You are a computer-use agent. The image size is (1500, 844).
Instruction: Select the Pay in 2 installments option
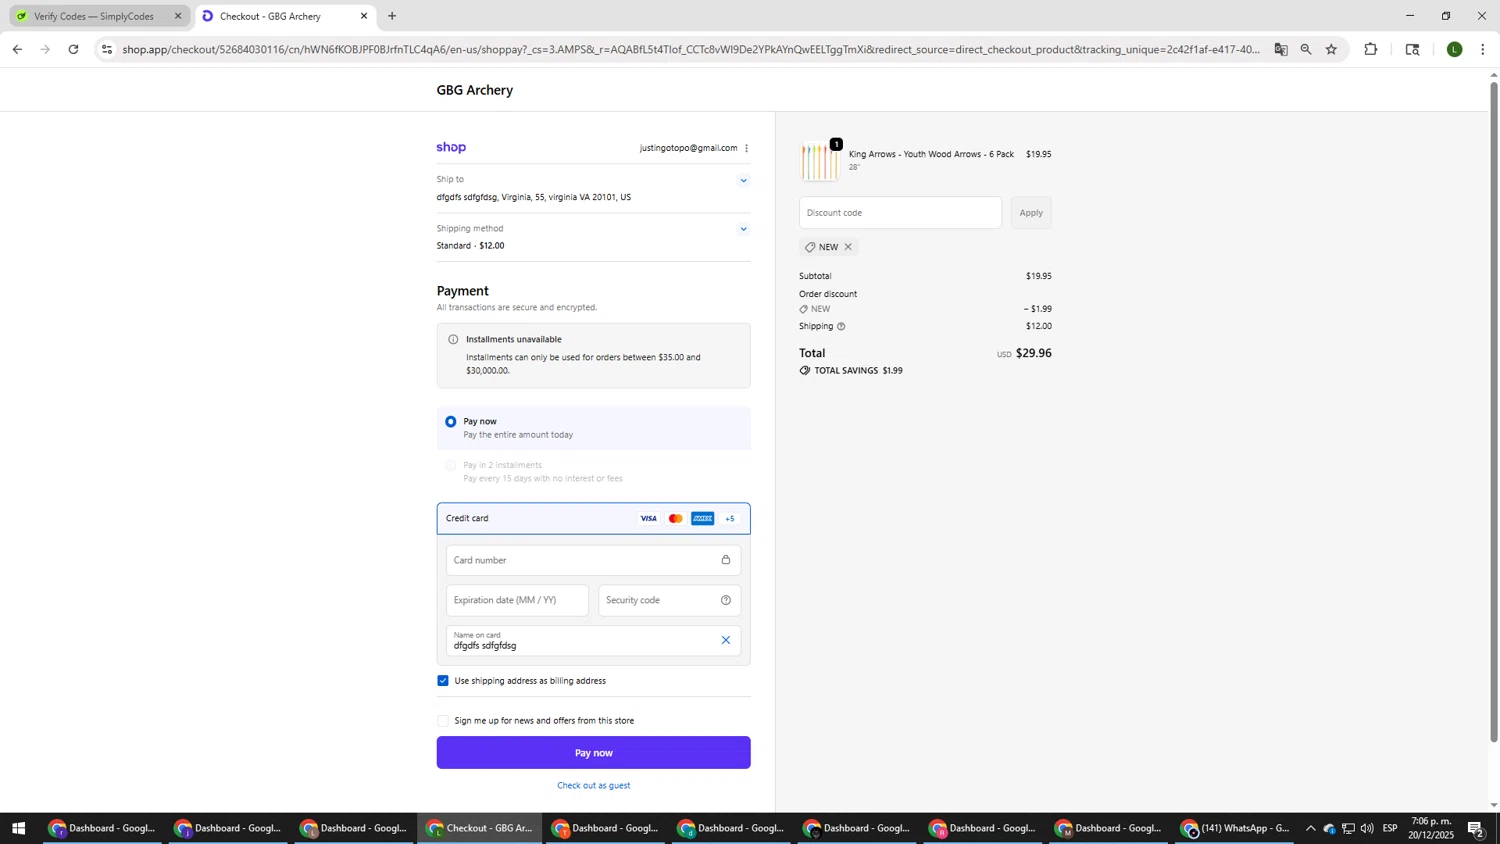(451, 466)
